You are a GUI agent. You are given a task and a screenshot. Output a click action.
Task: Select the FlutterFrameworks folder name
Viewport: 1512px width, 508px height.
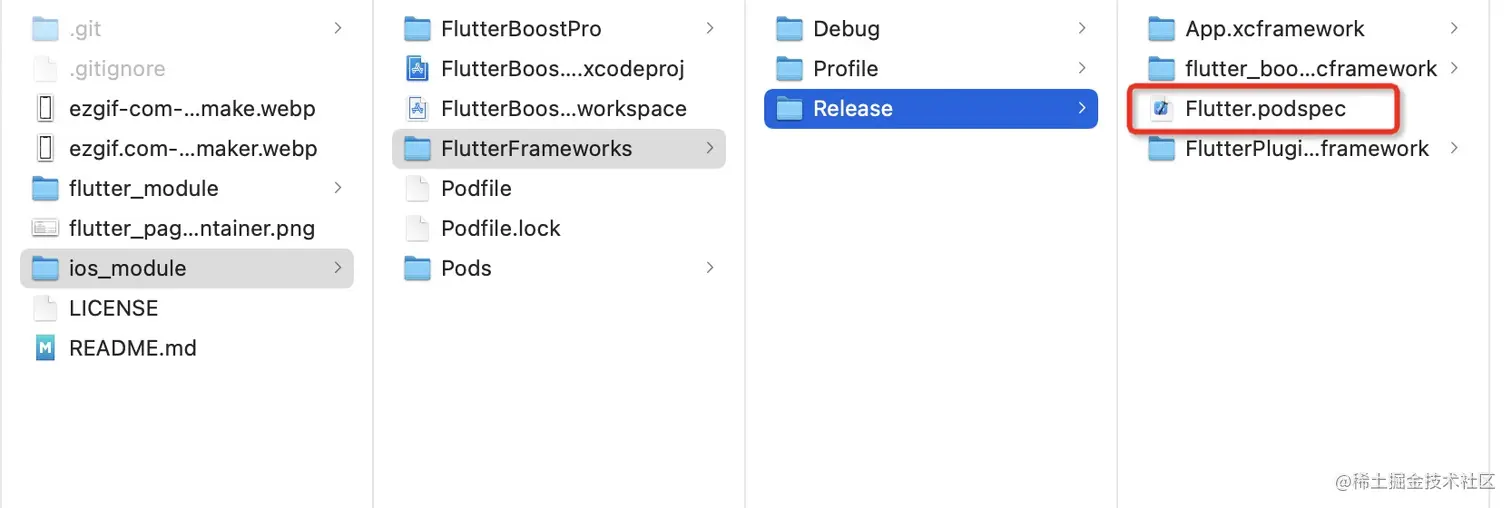pos(536,149)
